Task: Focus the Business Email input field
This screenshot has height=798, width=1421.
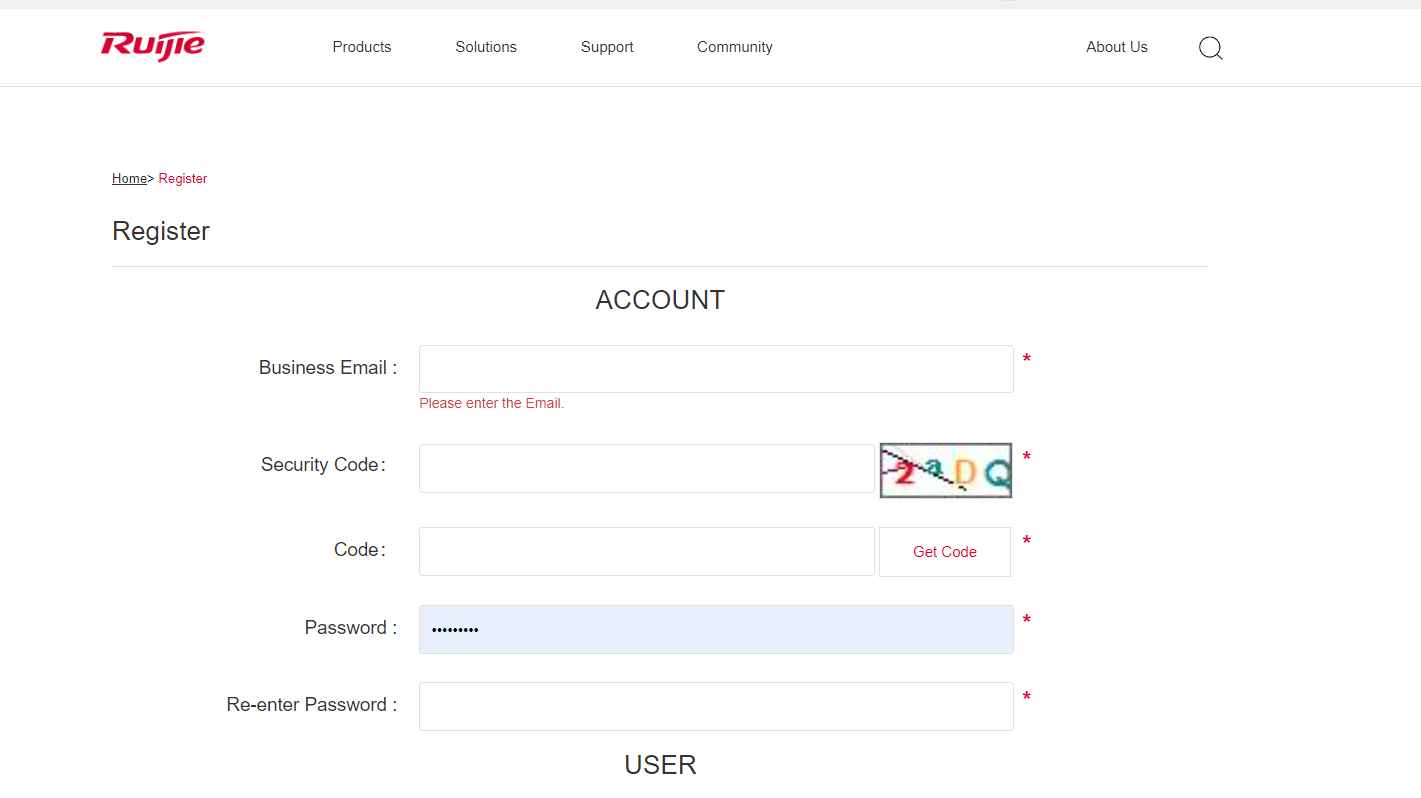Action: (716, 369)
